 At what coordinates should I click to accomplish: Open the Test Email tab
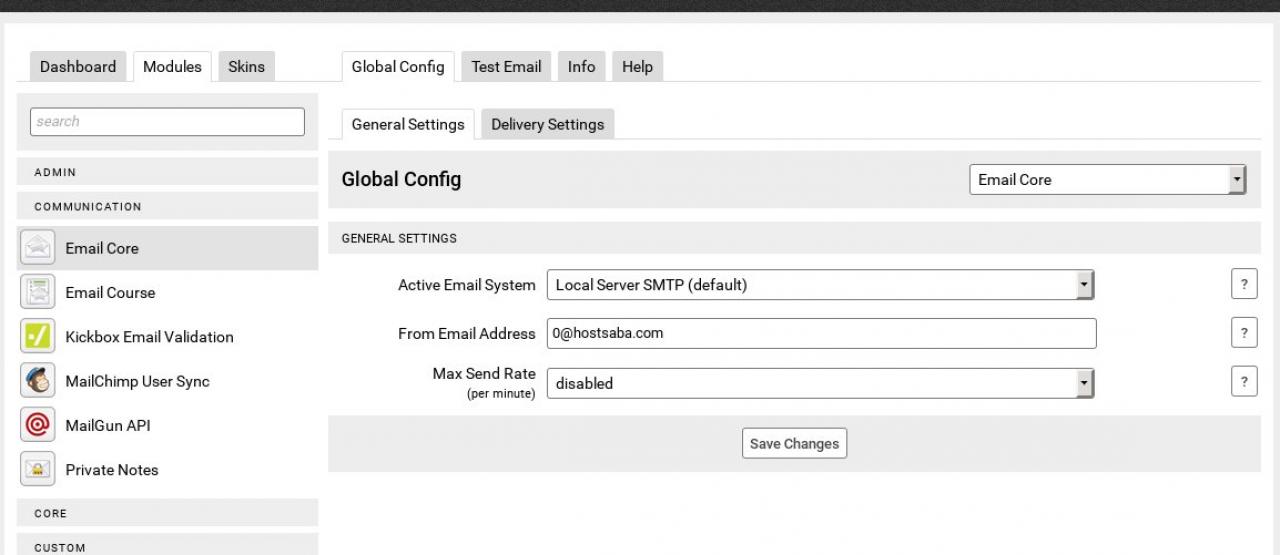click(x=506, y=67)
